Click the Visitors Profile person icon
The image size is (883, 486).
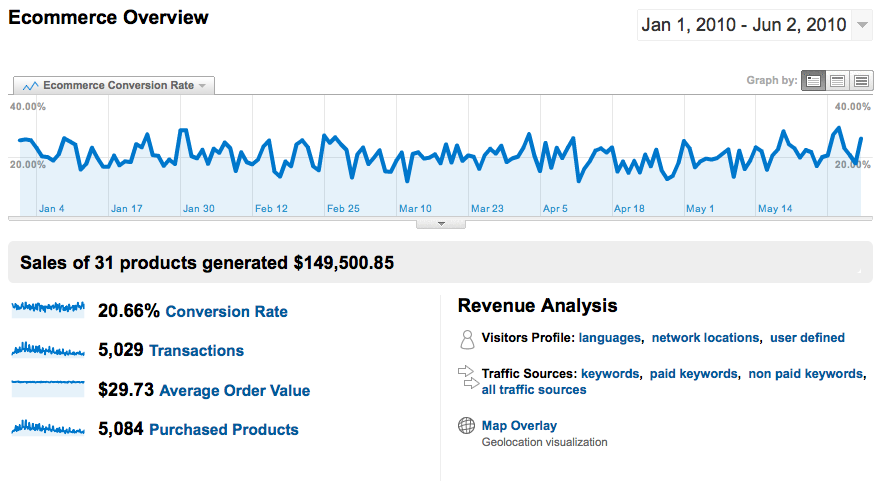coord(466,339)
